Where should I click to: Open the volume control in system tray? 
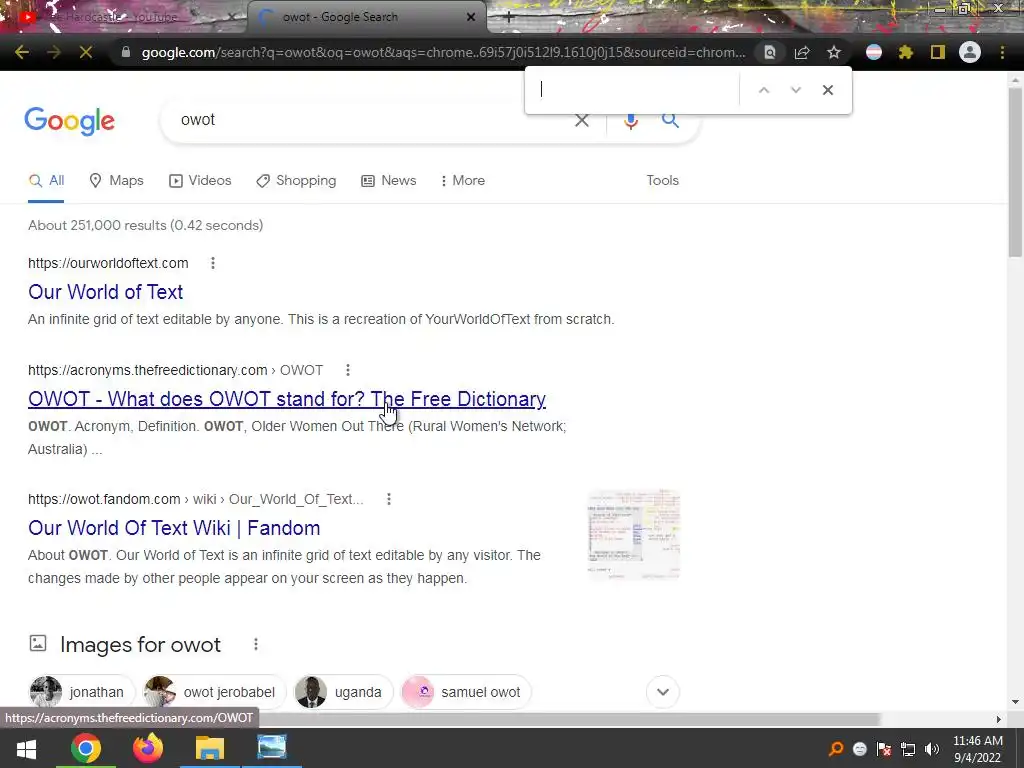click(932, 749)
